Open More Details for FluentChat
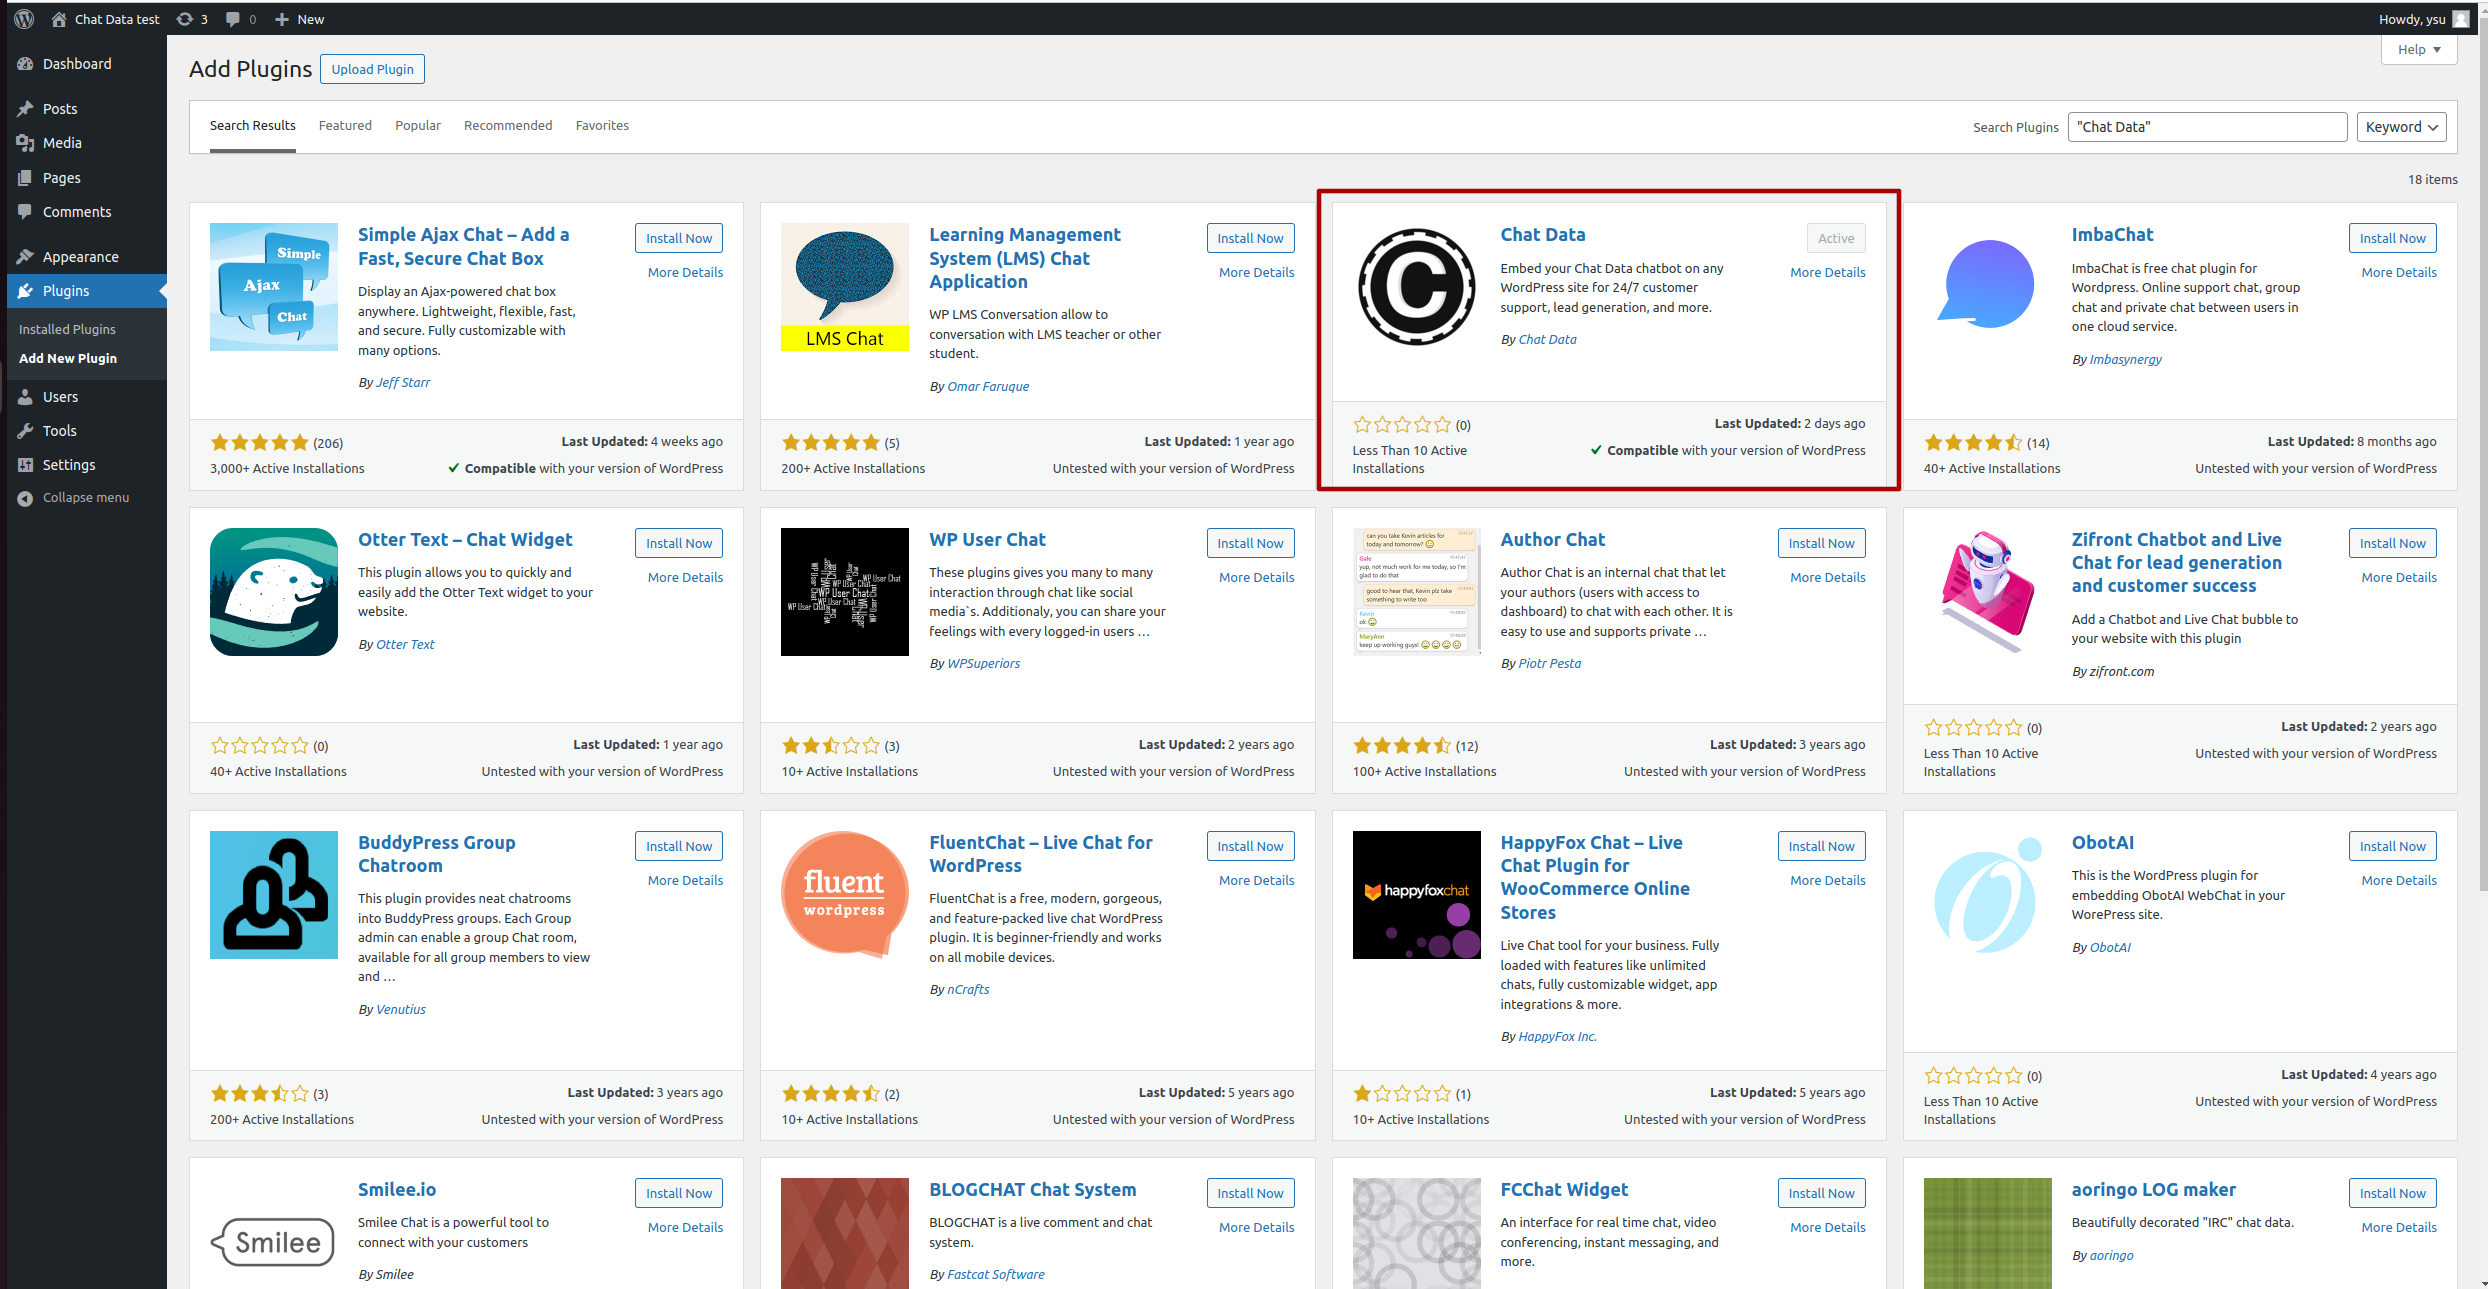The width and height of the screenshot is (2488, 1289). tap(1256, 880)
